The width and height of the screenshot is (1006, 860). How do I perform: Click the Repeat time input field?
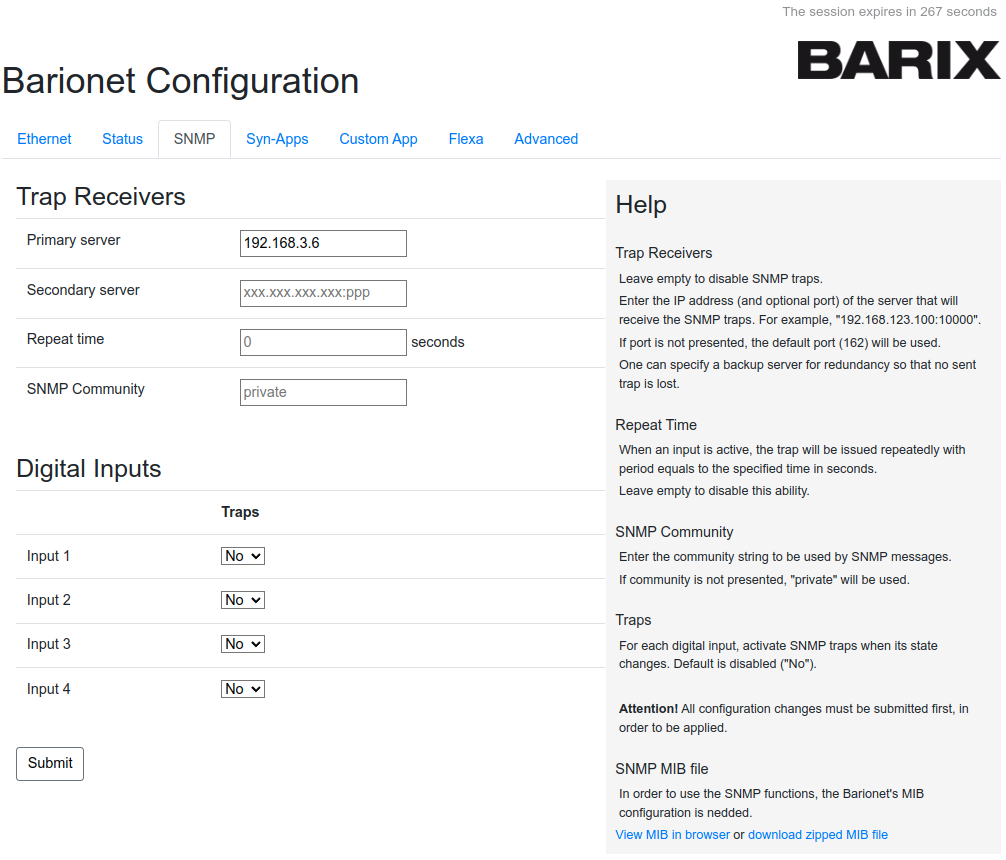[x=322, y=342]
